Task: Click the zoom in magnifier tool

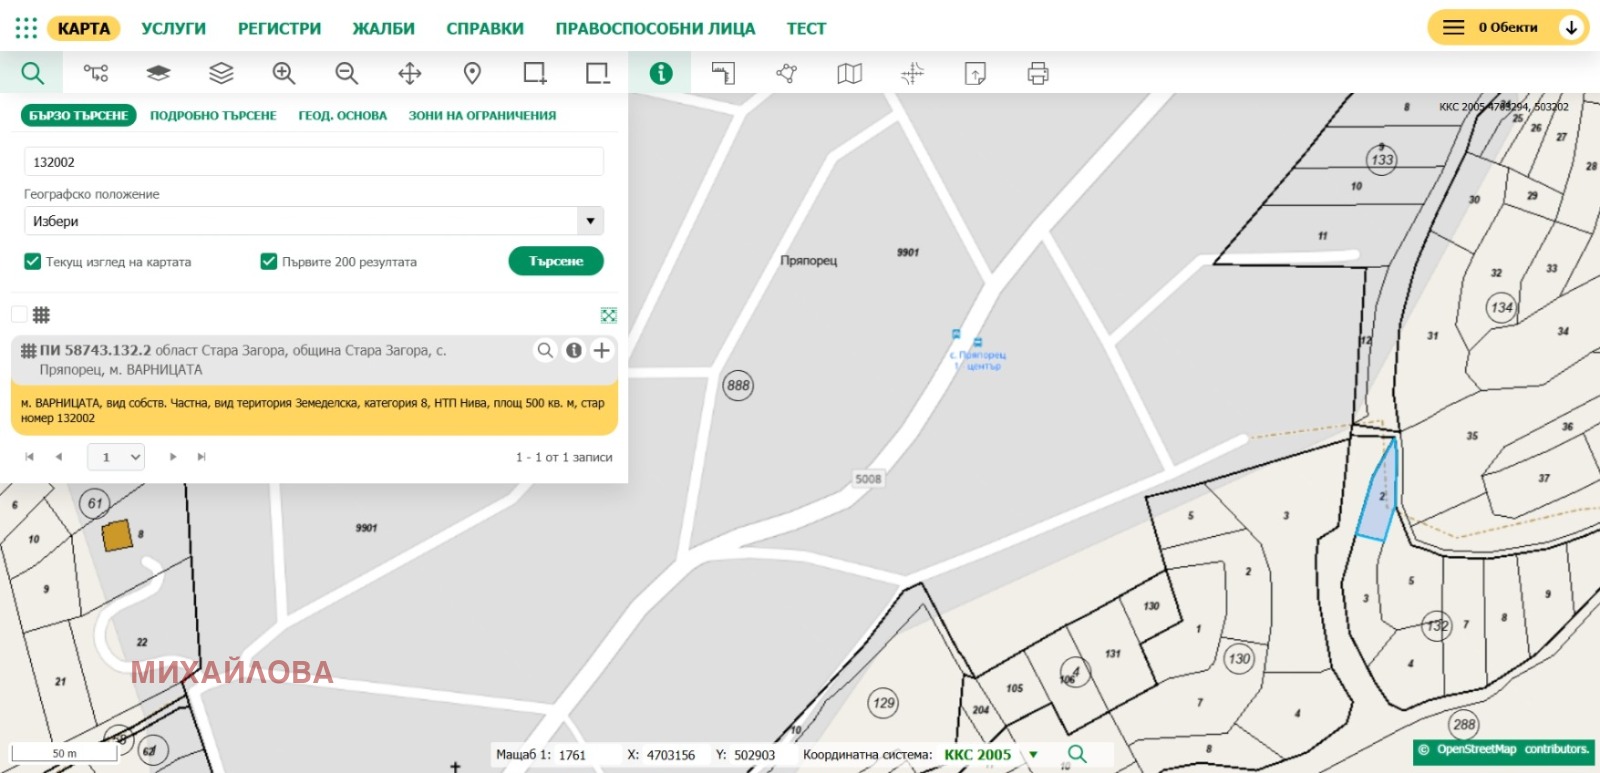Action: point(284,73)
